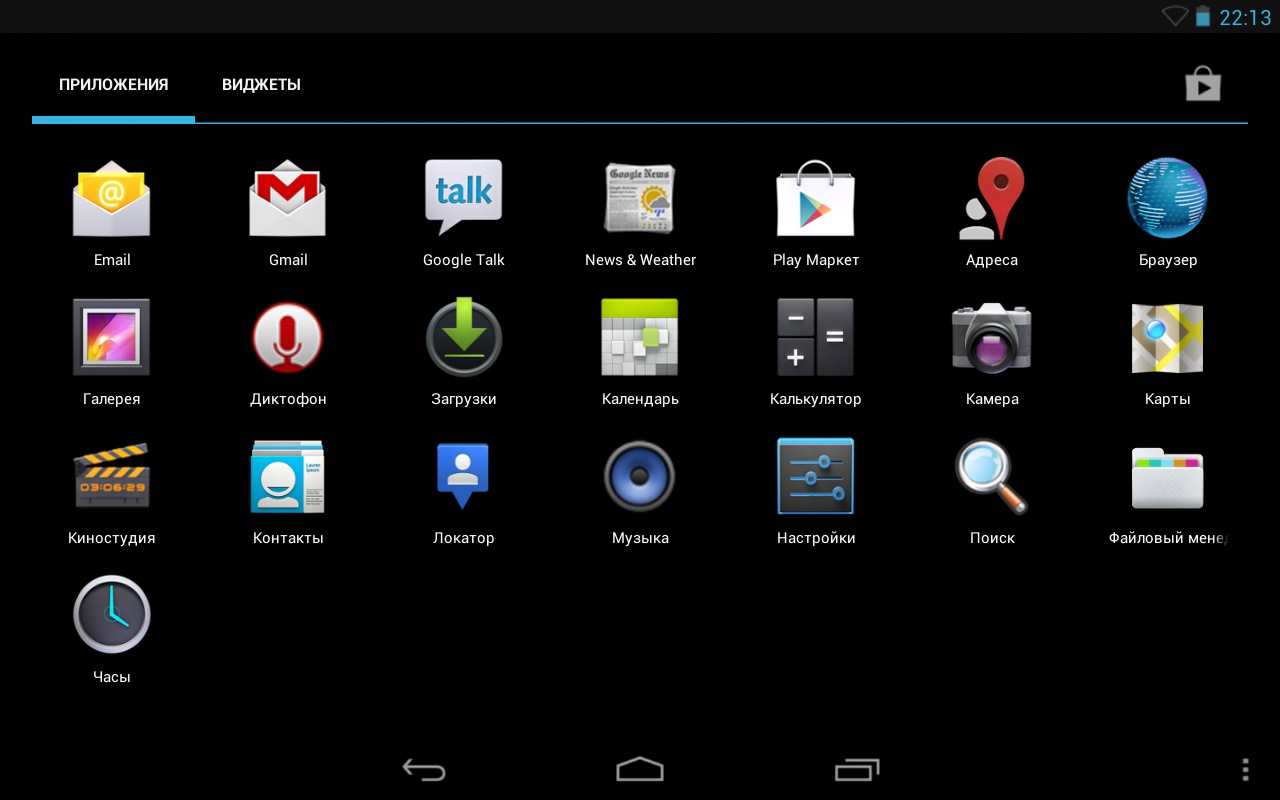1280x800 pixels.
Task: Launch the Браузер globe icon
Action: (x=1167, y=198)
